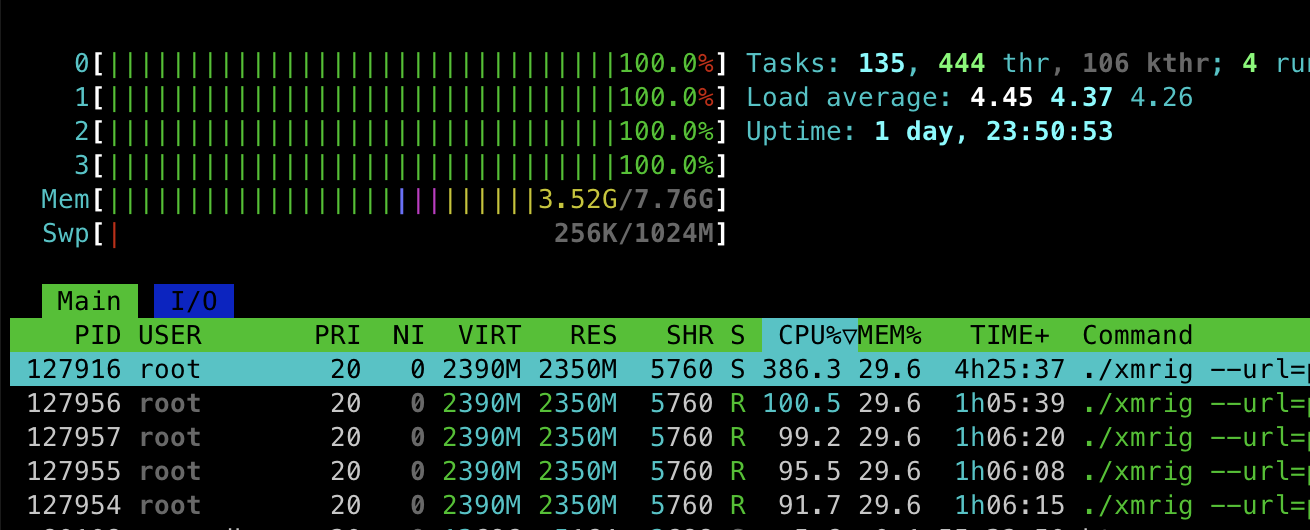Sort by the PID column header
This screenshot has height=530, width=1310.
[96, 335]
